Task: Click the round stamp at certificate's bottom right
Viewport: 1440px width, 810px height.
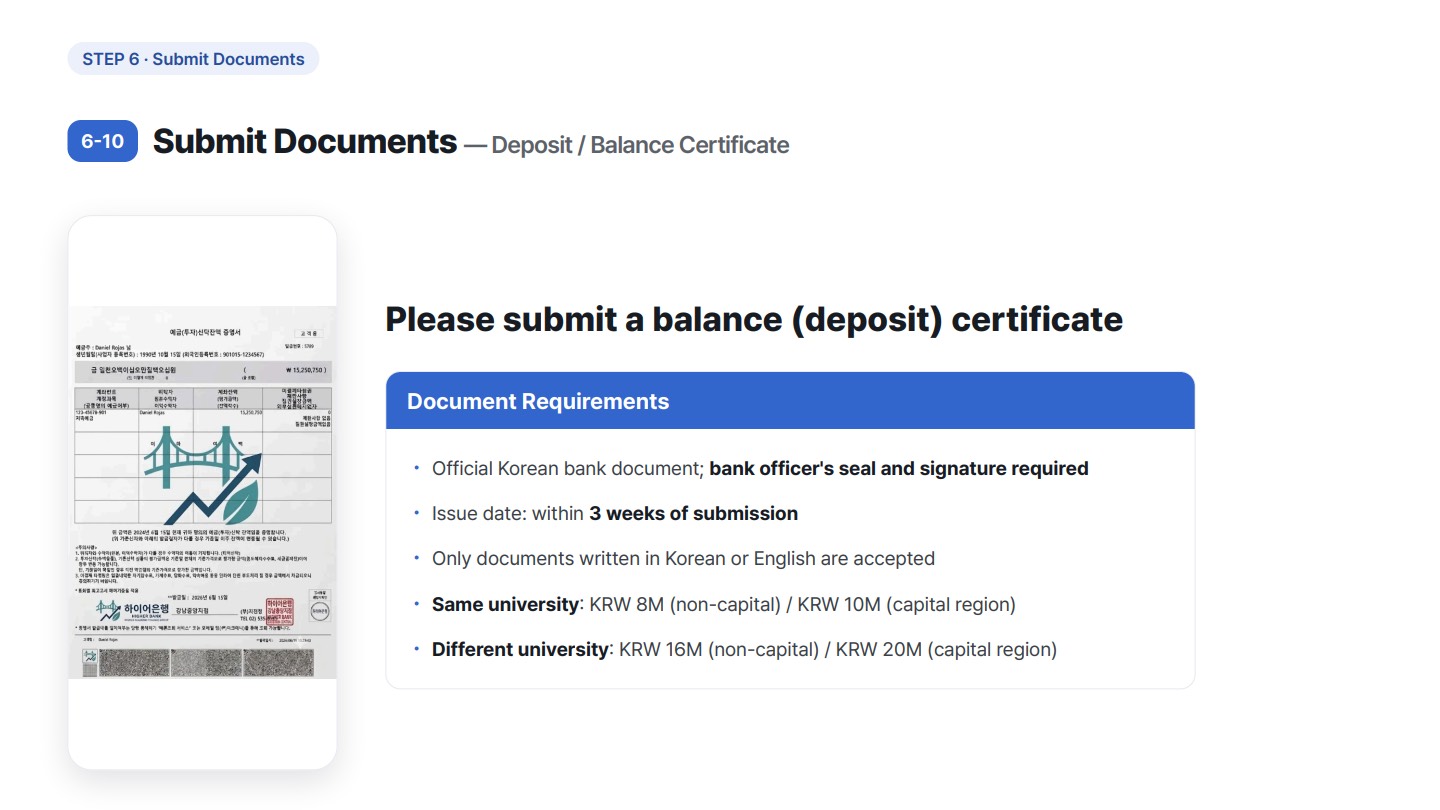Action: 319,611
